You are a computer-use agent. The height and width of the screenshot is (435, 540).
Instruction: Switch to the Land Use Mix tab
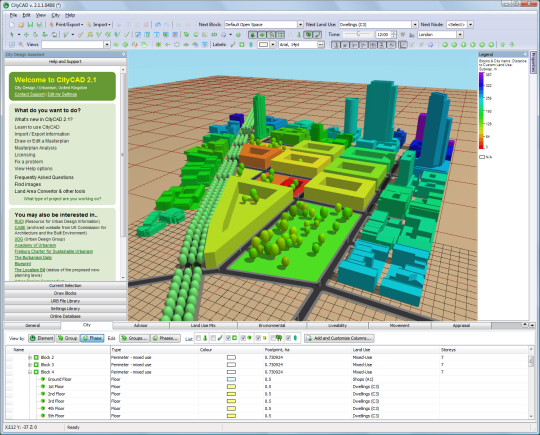click(203, 325)
